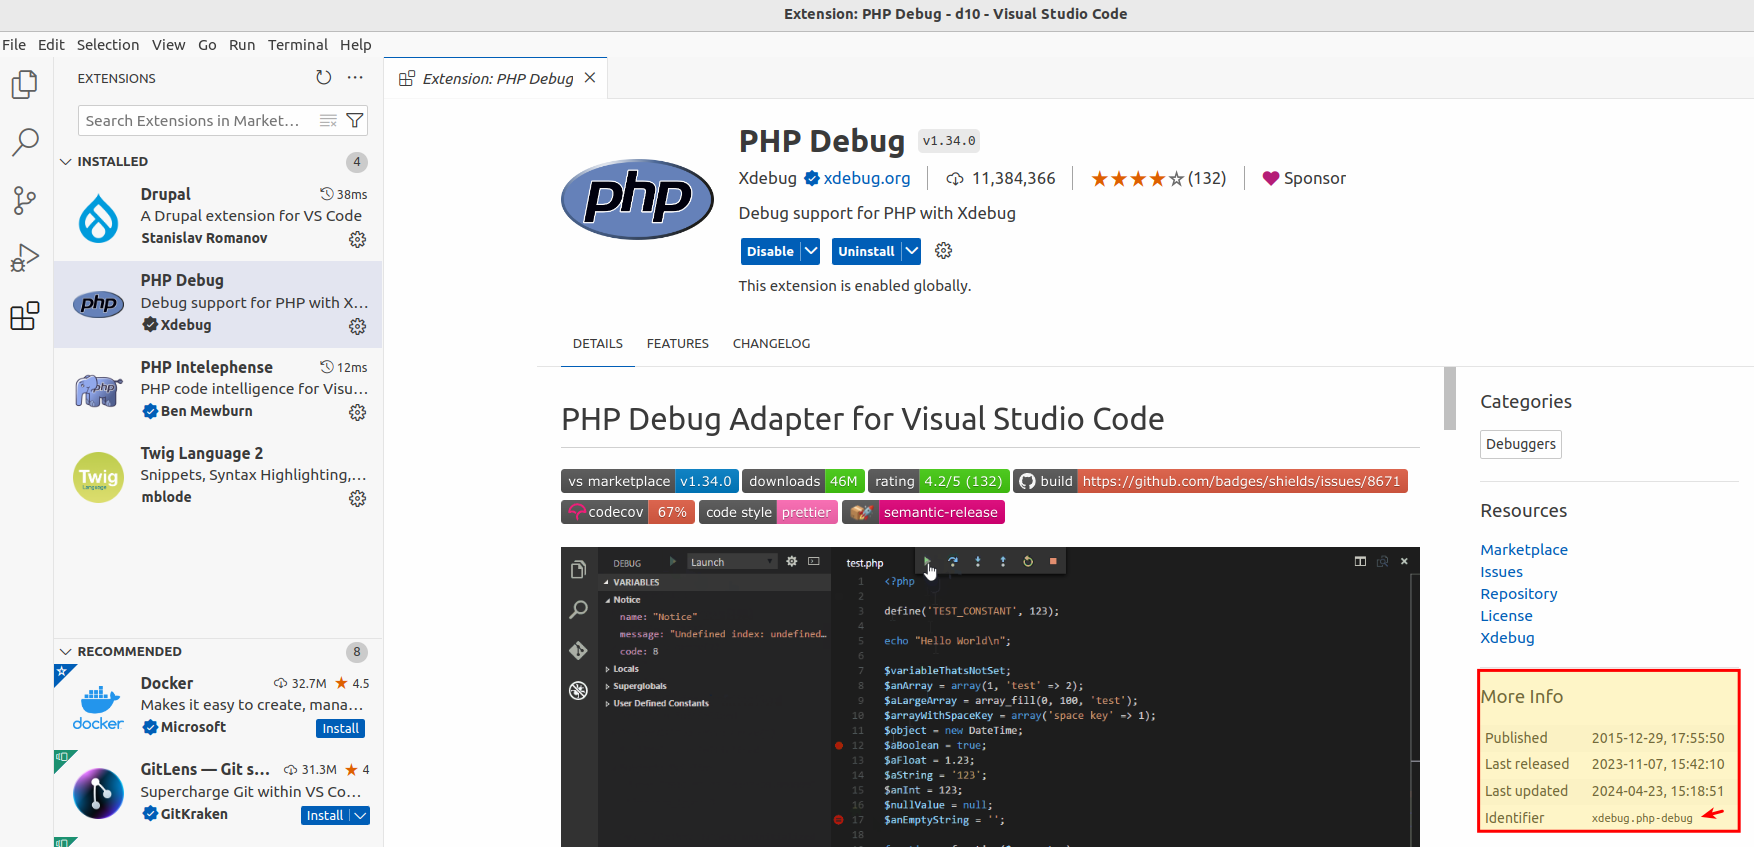
Task: Open the Repository resource link
Action: tap(1519, 594)
